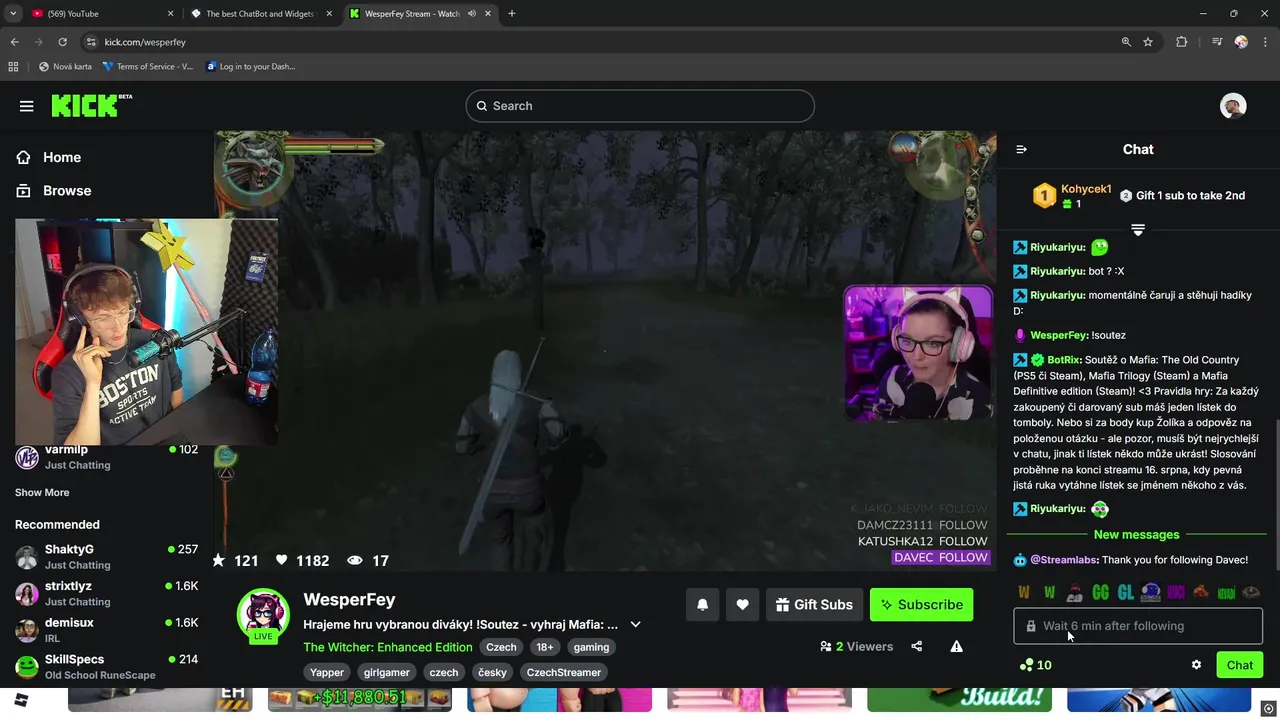Select the girlgamer tag
Image resolution: width=1280 pixels, height=720 pixels.
coord(387,672)
